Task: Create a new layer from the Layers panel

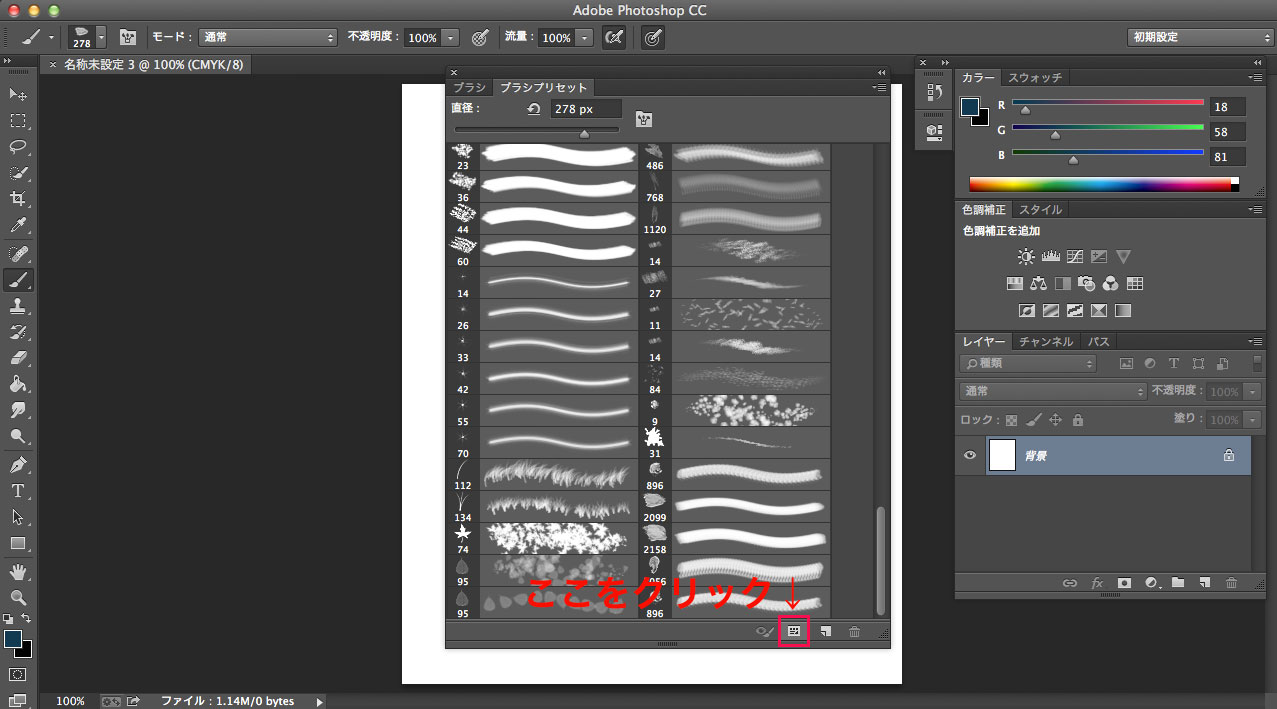Action: pos(1205,582)
